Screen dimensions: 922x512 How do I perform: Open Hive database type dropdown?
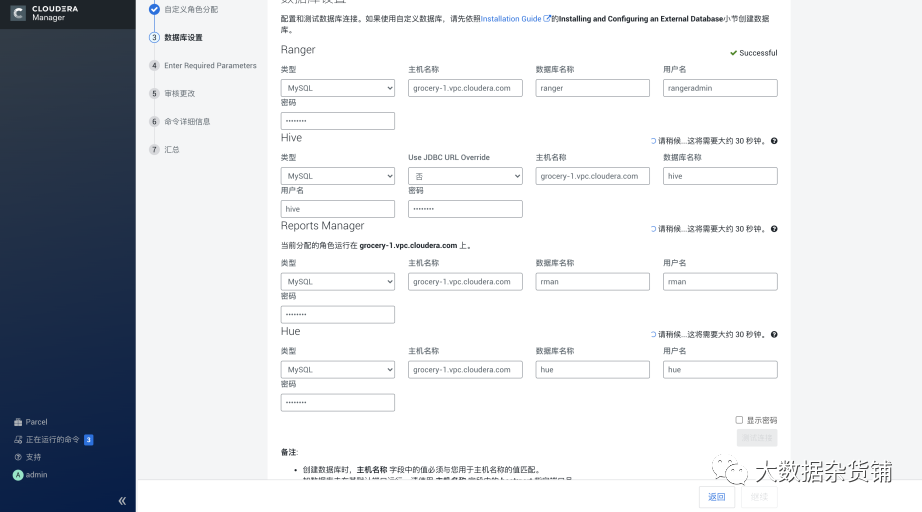point(338,176)
